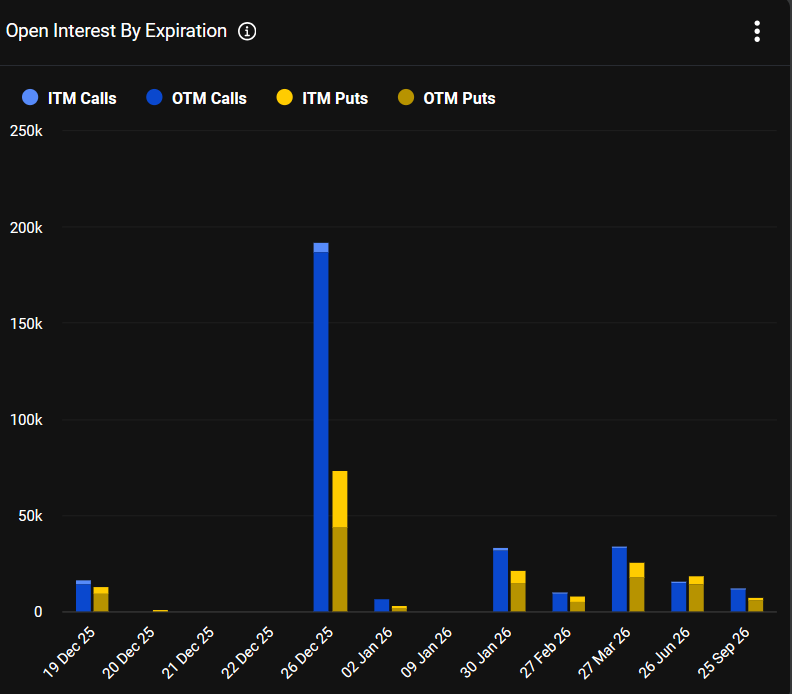Click the info icon beside the chart title
Image resolution: width=792 pixels, height=694 pixels.
coord(247,31)
